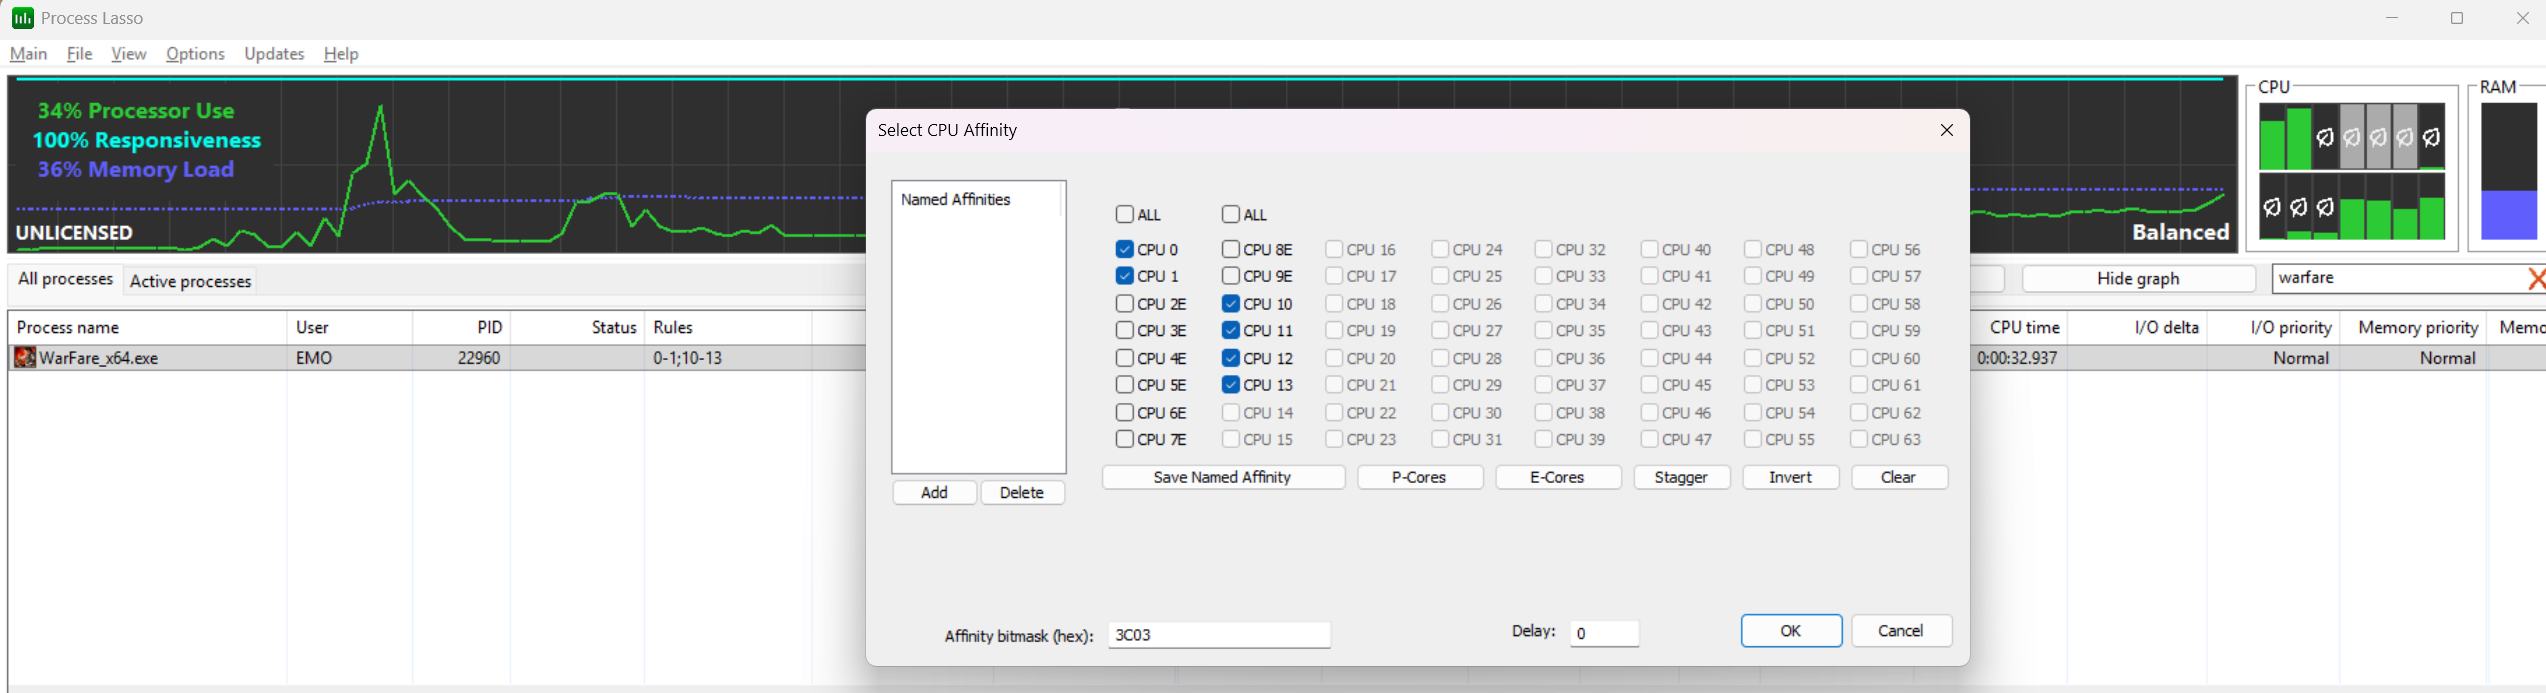Click the WarFare_x64.exe process icon
This screenshot has height=693, width=2546.
tap(25, 357)
